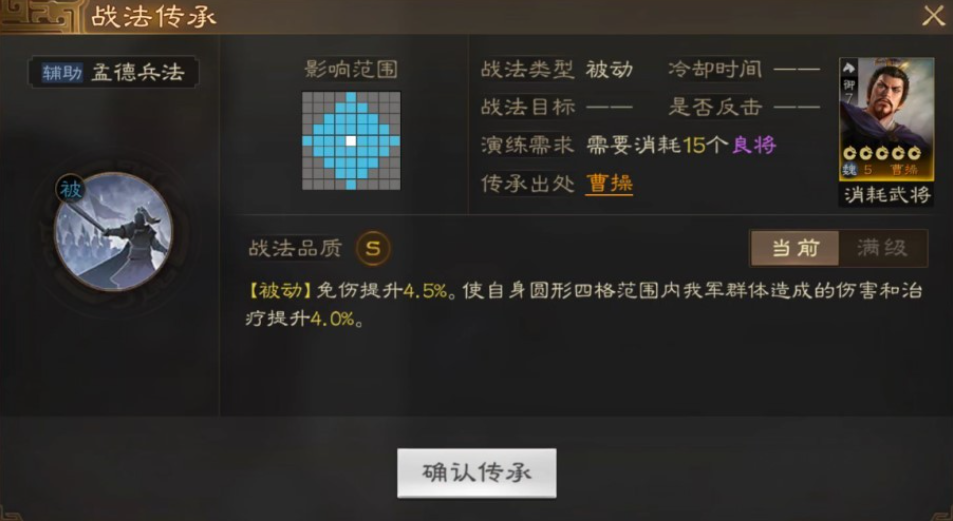Open the 曹操 general portrait card
The image size is (953, 521).
point(887,120)
